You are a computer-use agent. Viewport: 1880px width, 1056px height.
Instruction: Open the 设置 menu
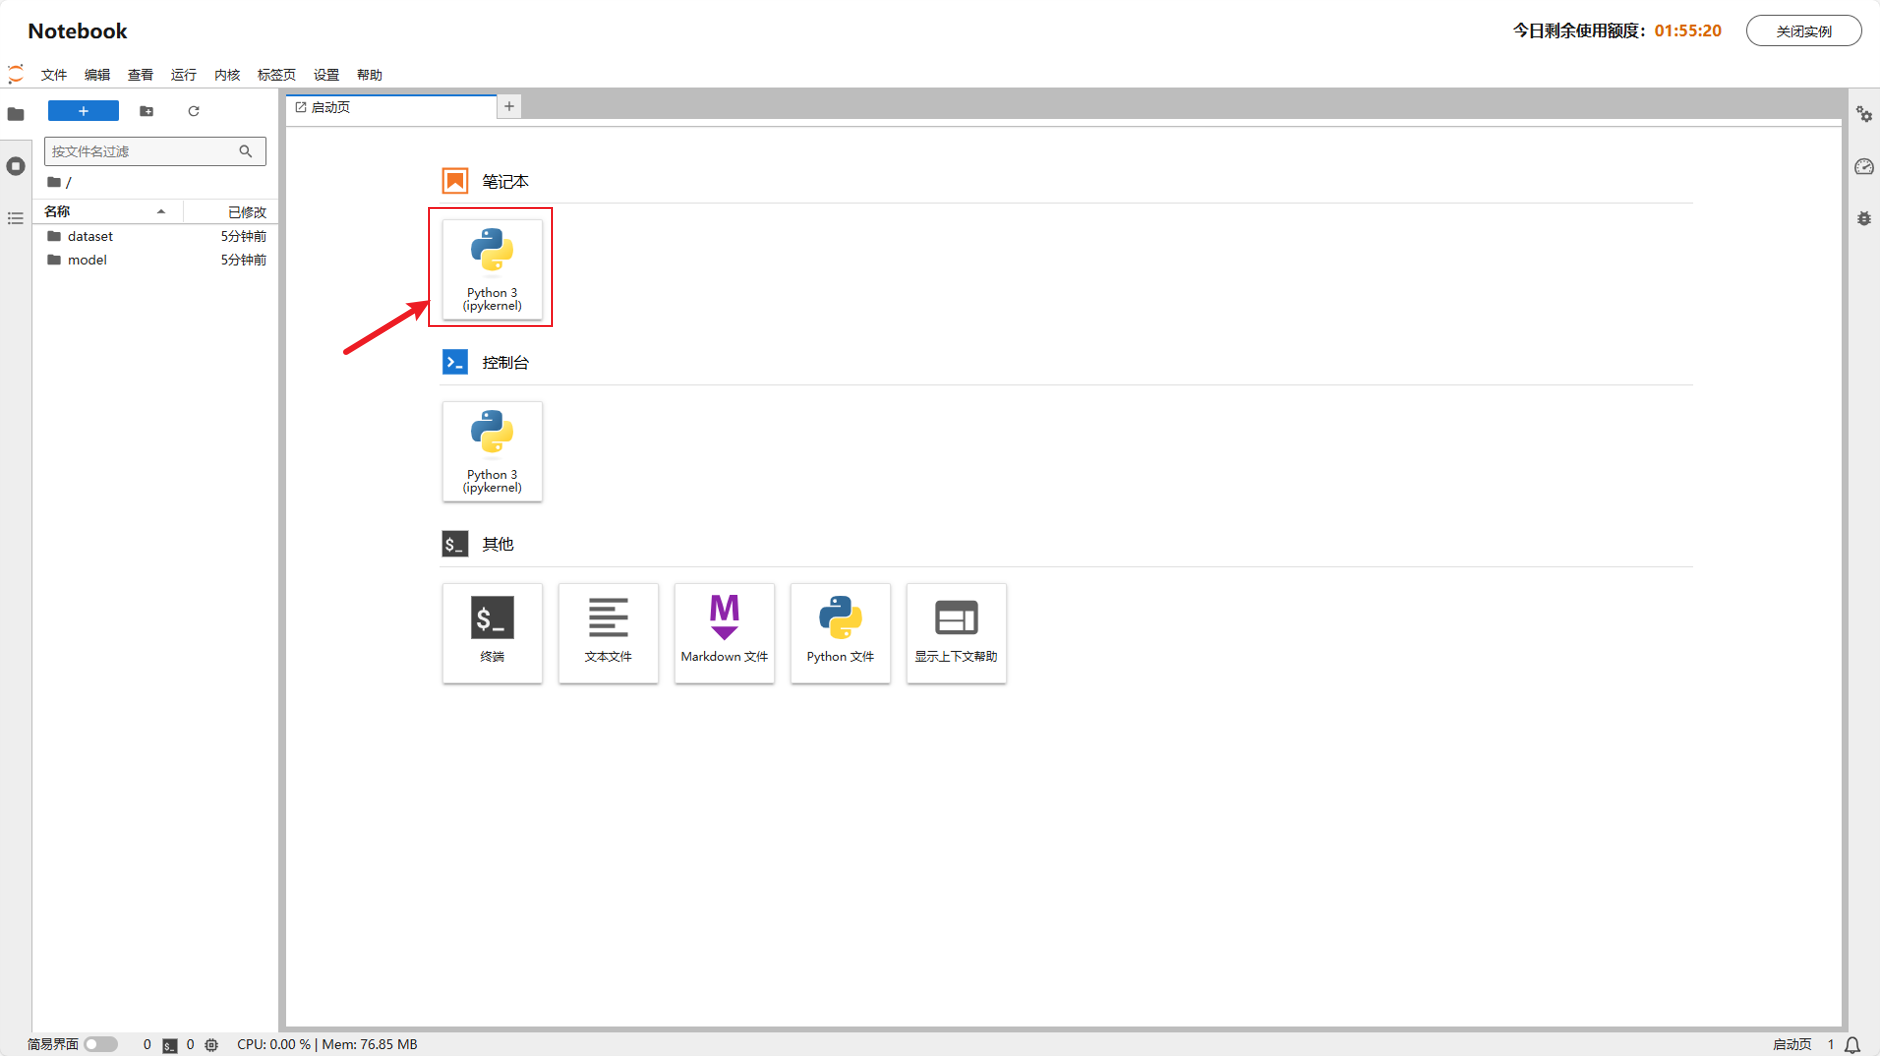click(x=326, y=75)
